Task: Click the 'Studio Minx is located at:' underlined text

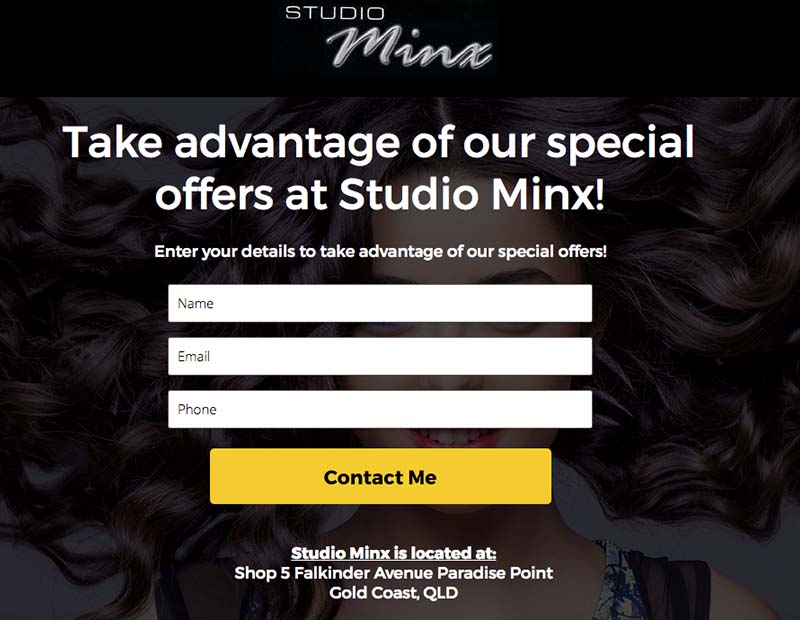Action: (x=393, y=553)
